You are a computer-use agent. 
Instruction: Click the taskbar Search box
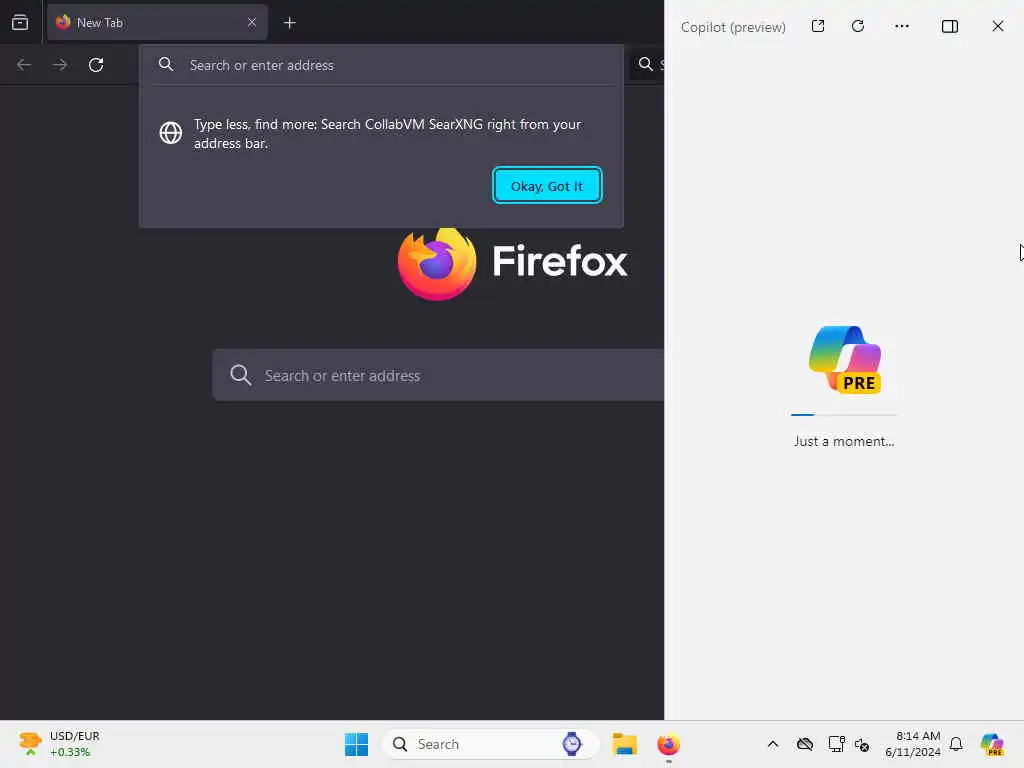[490, 744]
